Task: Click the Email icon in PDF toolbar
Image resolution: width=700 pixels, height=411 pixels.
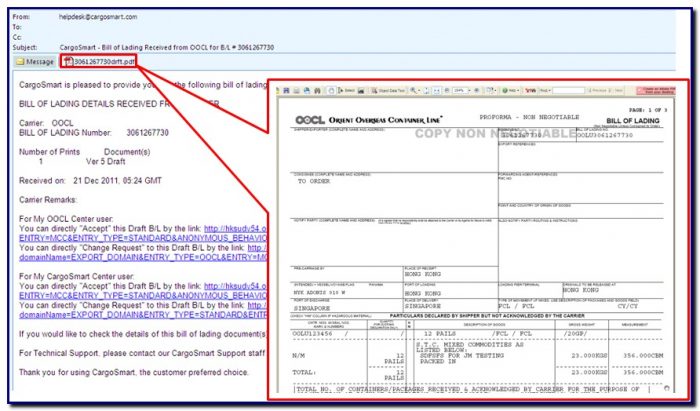Action: [307, 91]
